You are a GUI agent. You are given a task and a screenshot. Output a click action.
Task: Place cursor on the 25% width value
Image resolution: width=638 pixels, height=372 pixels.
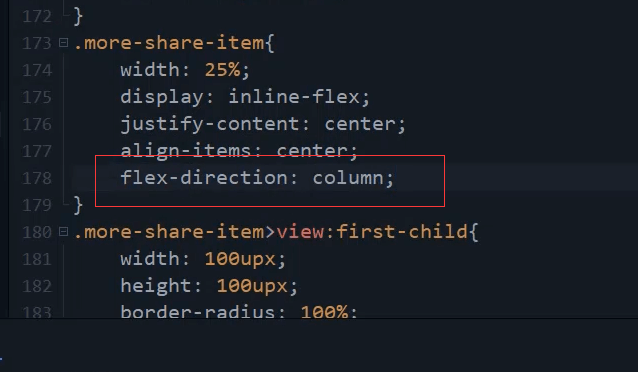tap(222, 70)
